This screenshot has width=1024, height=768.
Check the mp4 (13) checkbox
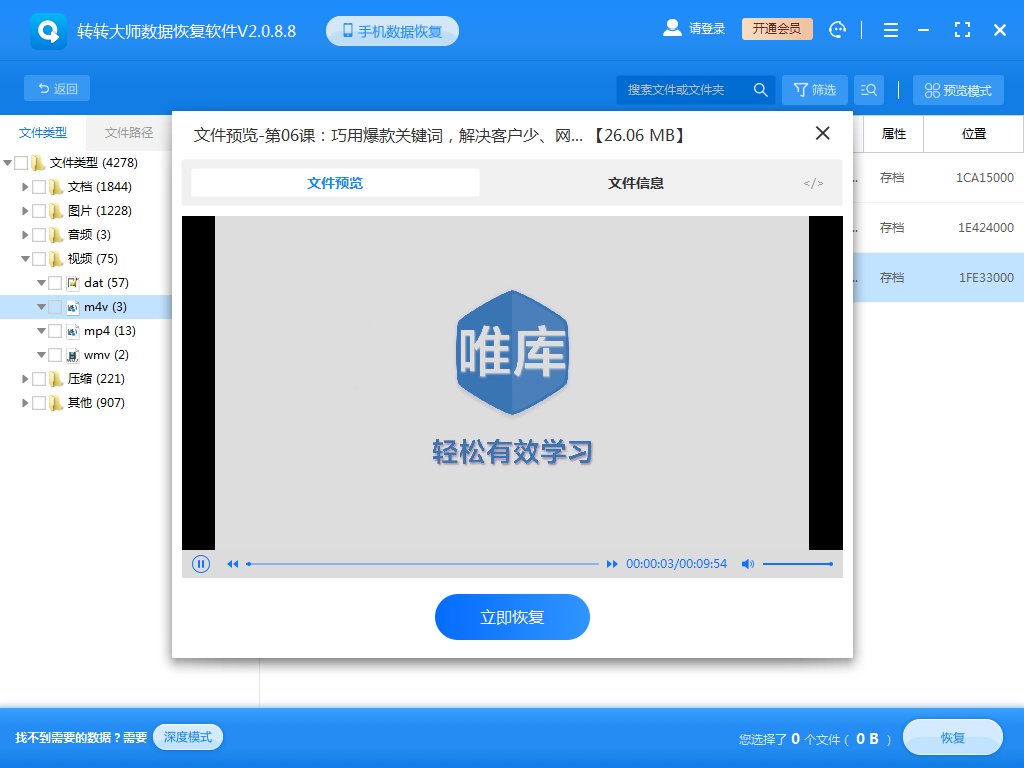(x=56, y=331)
